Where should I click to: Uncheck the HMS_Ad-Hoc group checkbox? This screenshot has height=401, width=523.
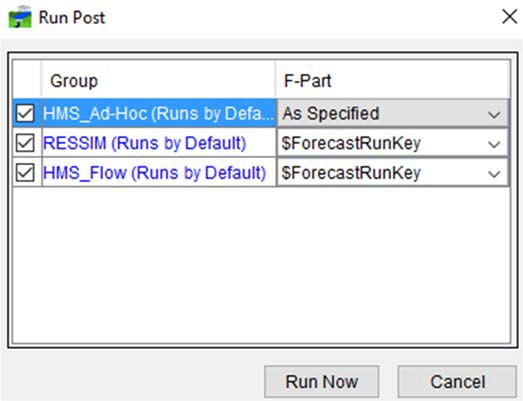25,113
